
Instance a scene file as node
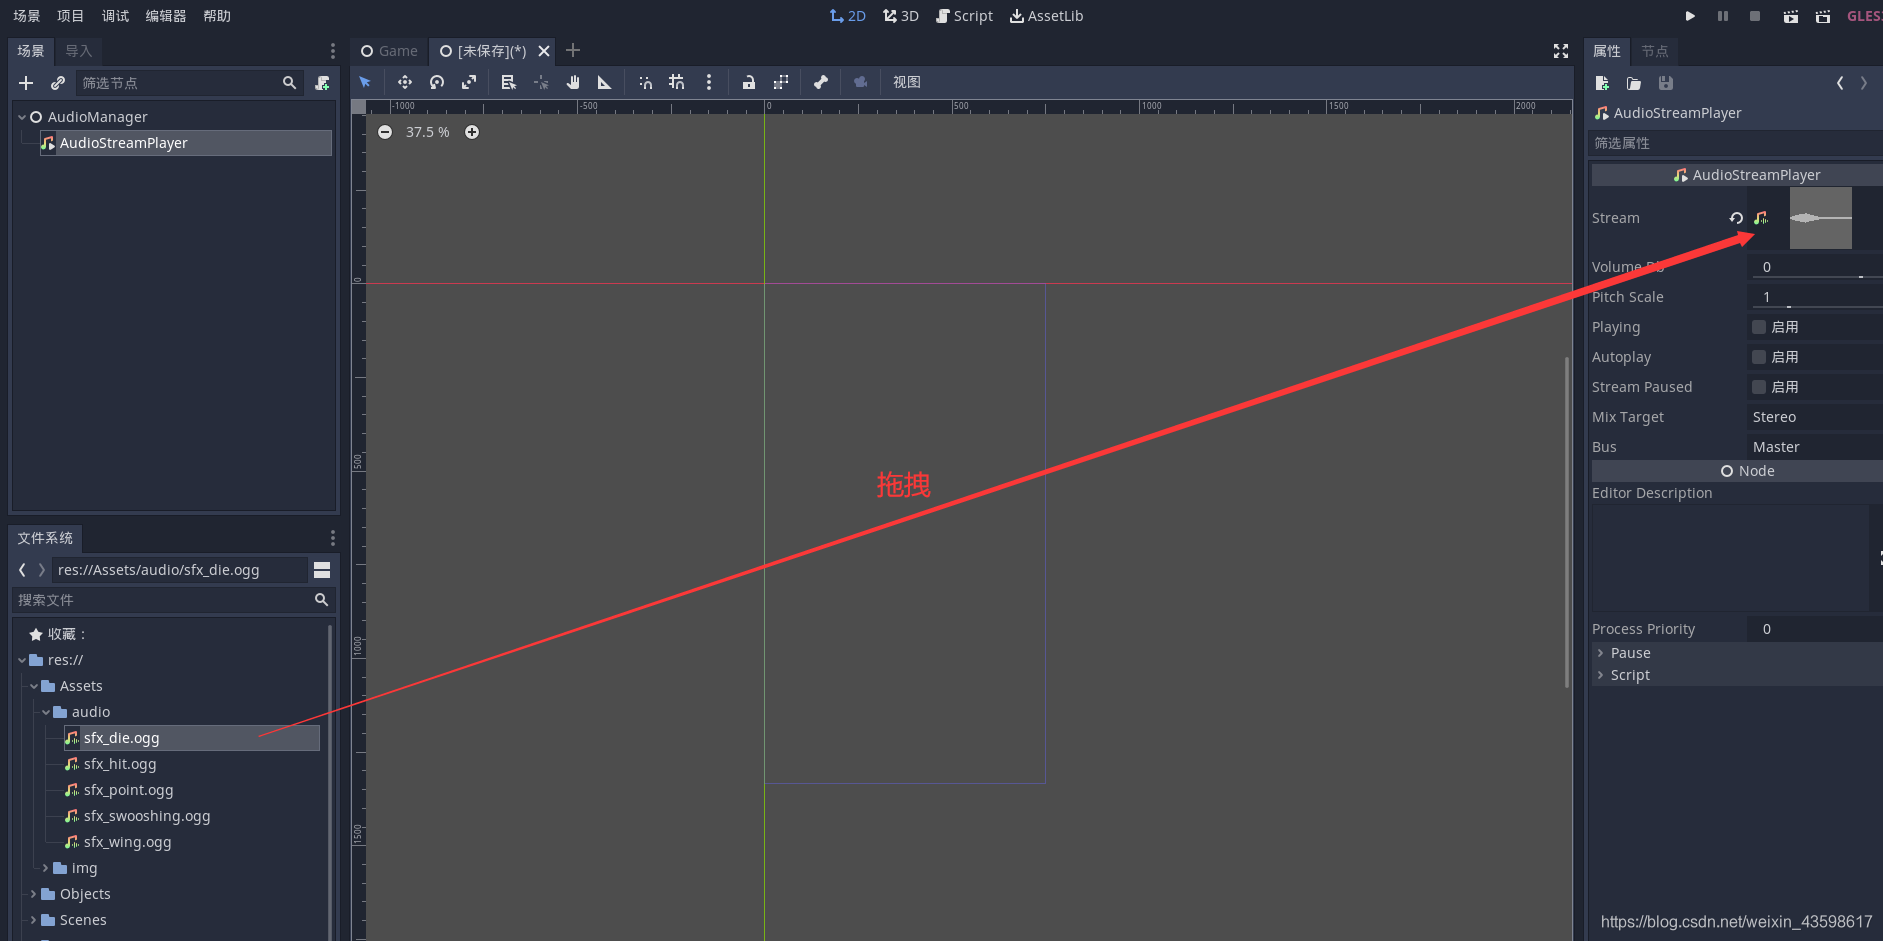click(x=58, y=83)
